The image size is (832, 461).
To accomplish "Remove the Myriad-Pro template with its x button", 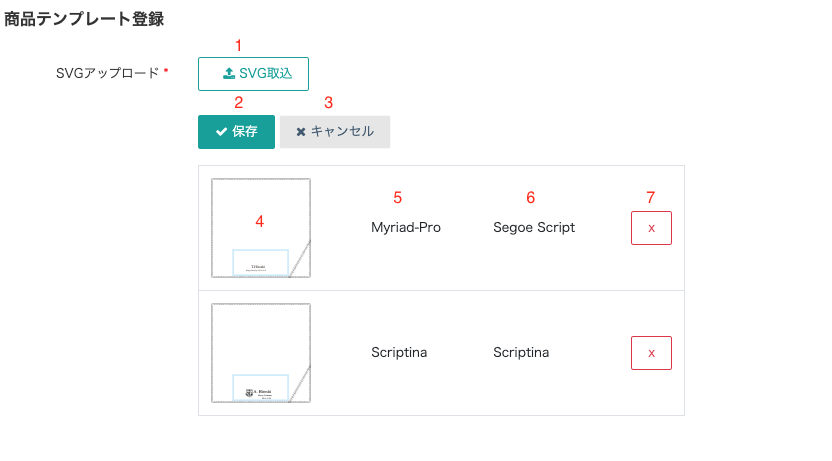I will [651, 228].
